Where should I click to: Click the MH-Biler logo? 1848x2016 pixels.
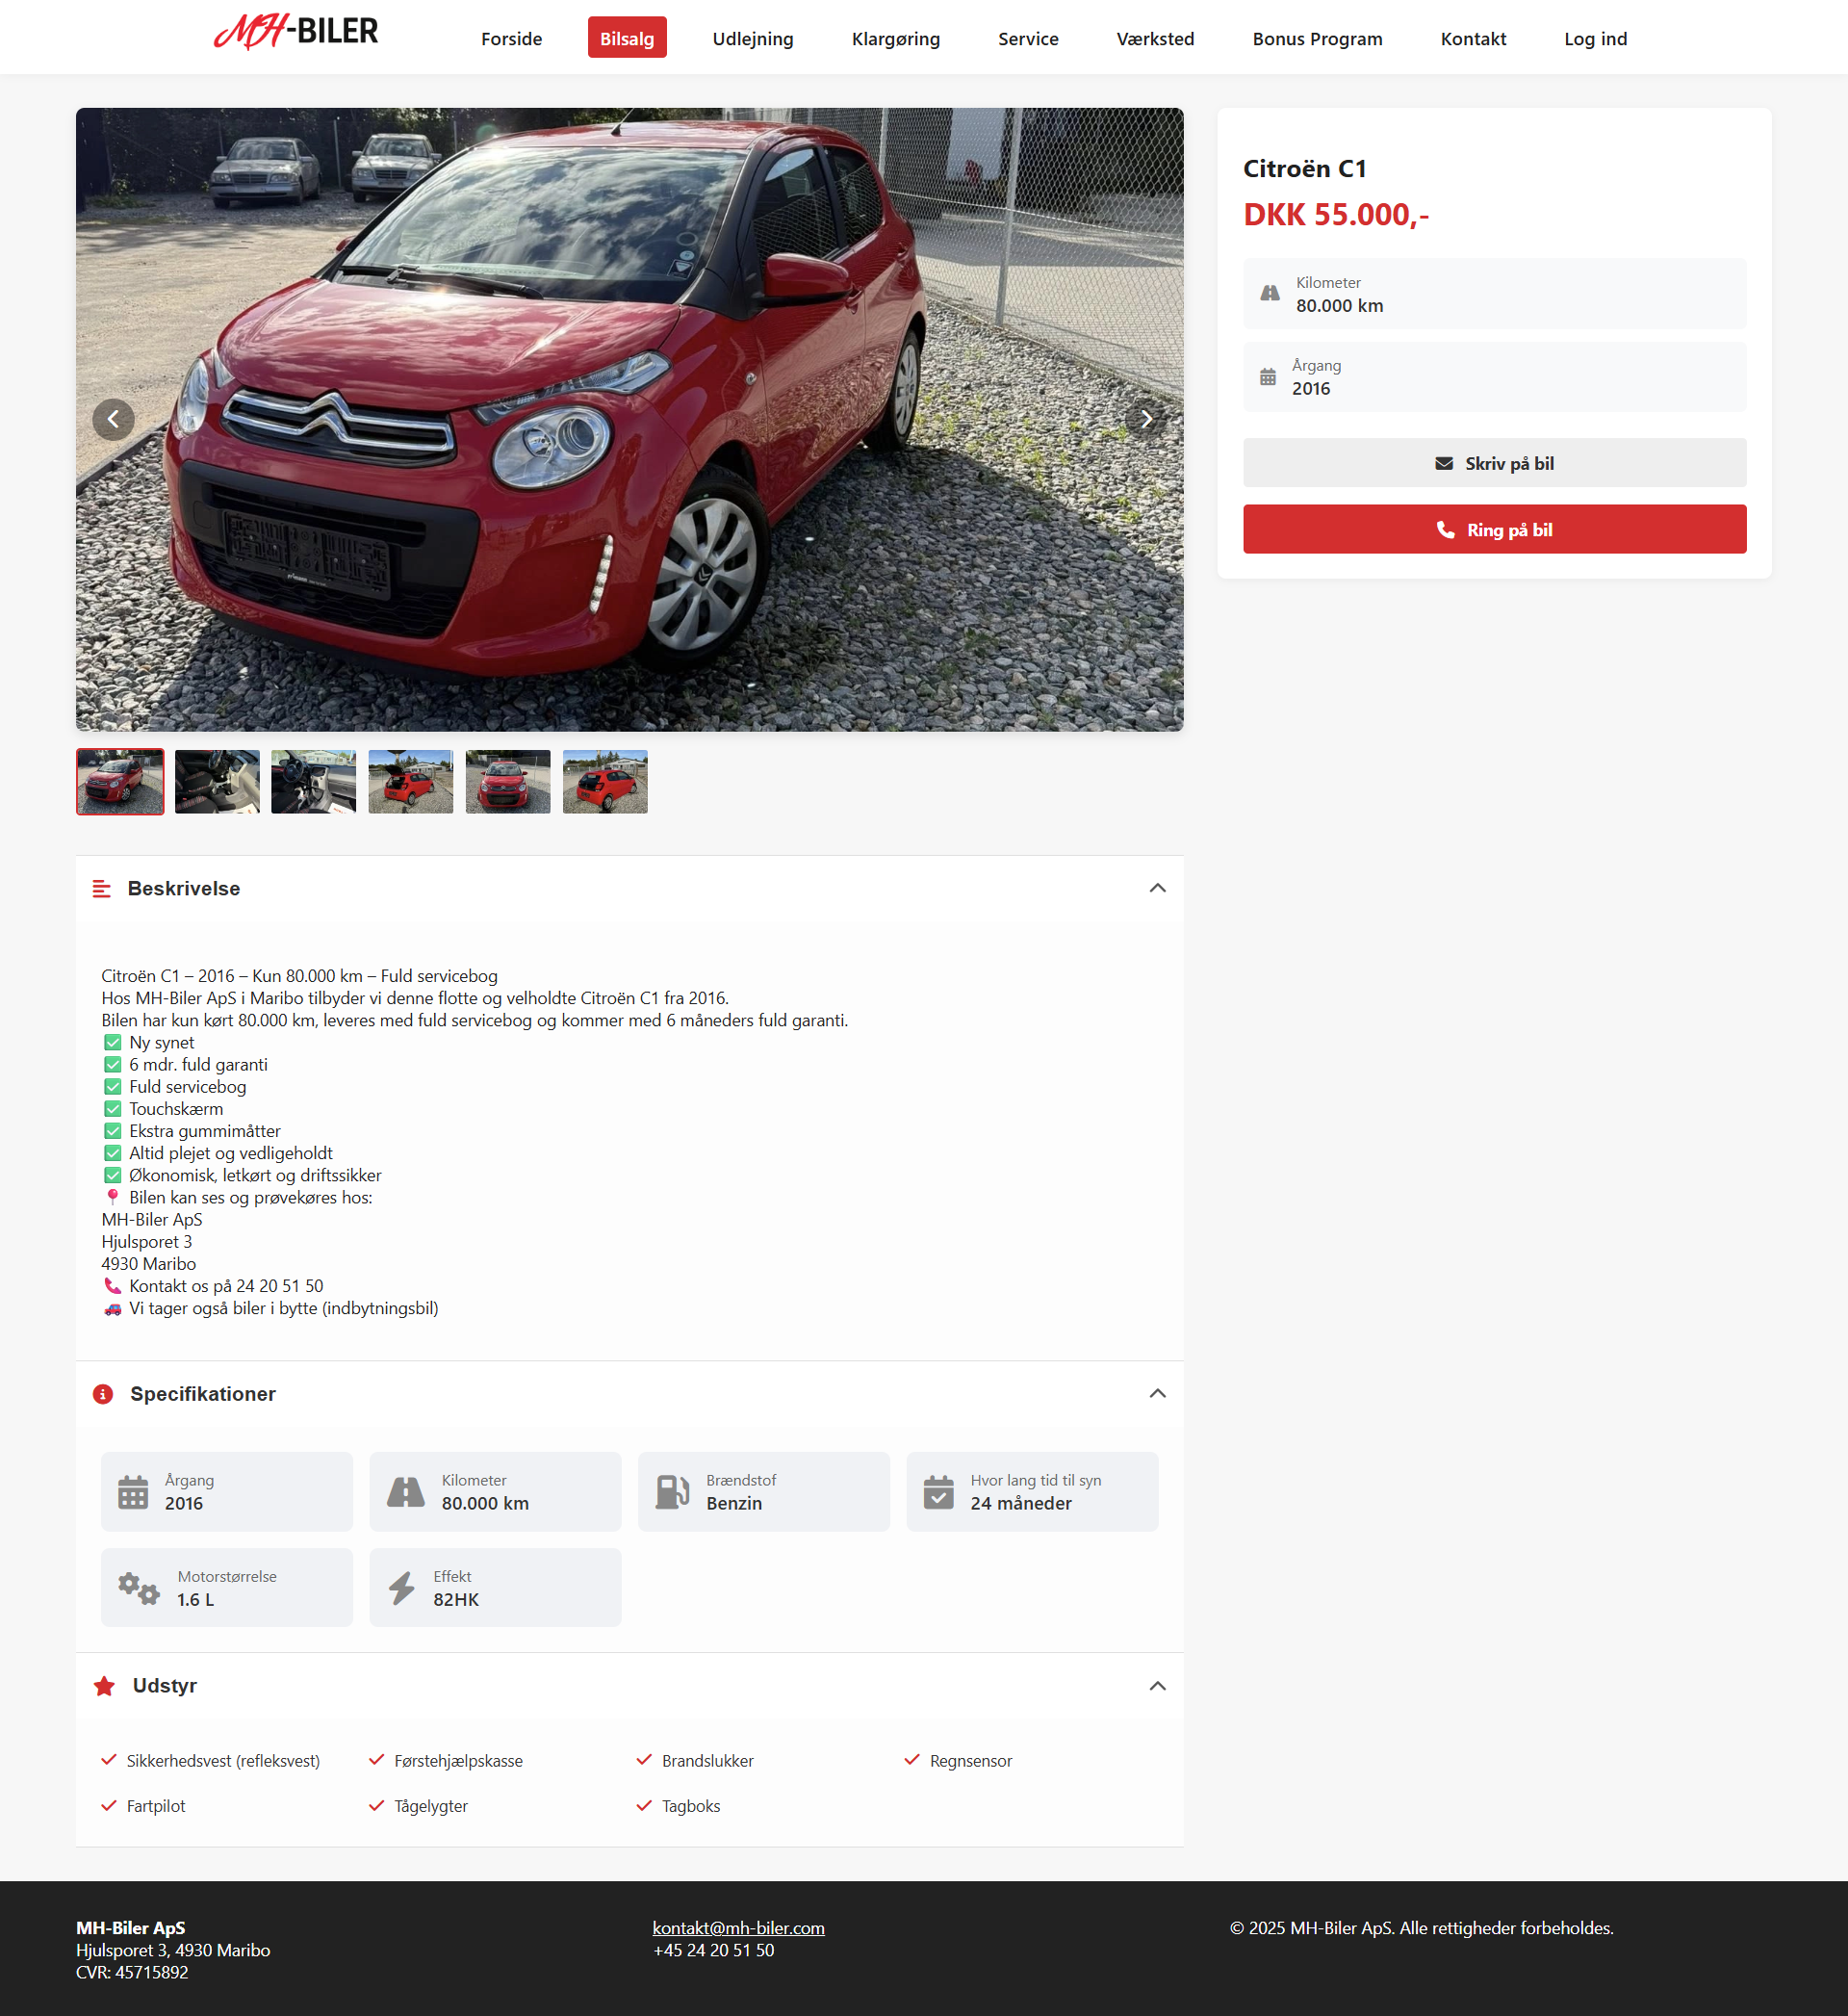pyautogui.click(x=296, y=32)
